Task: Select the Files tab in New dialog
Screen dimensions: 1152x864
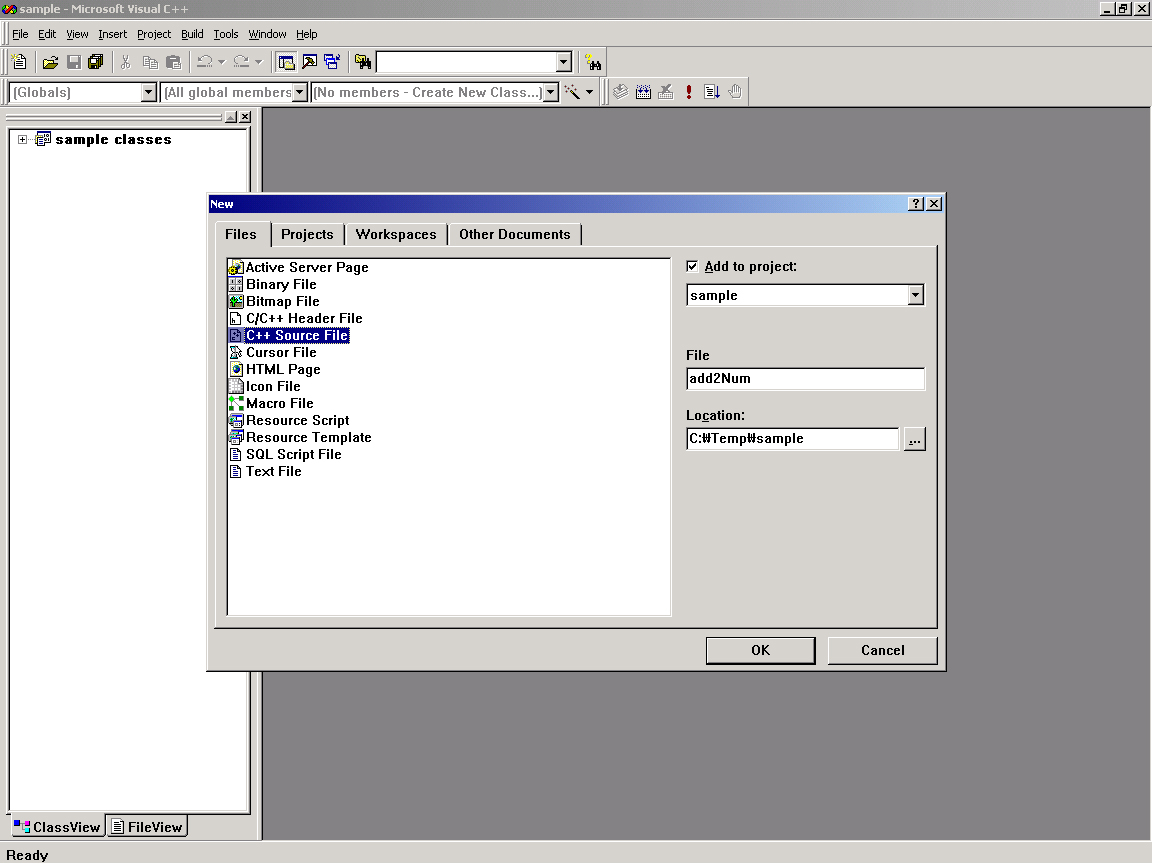Action: coord(241,234)
